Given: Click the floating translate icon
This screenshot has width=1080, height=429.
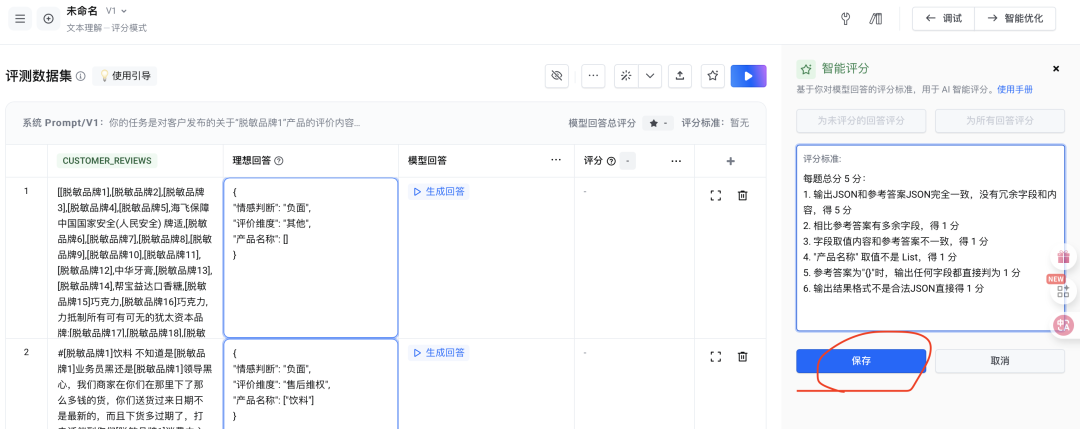Looking at the screenshot, I should coord(1063,326).
